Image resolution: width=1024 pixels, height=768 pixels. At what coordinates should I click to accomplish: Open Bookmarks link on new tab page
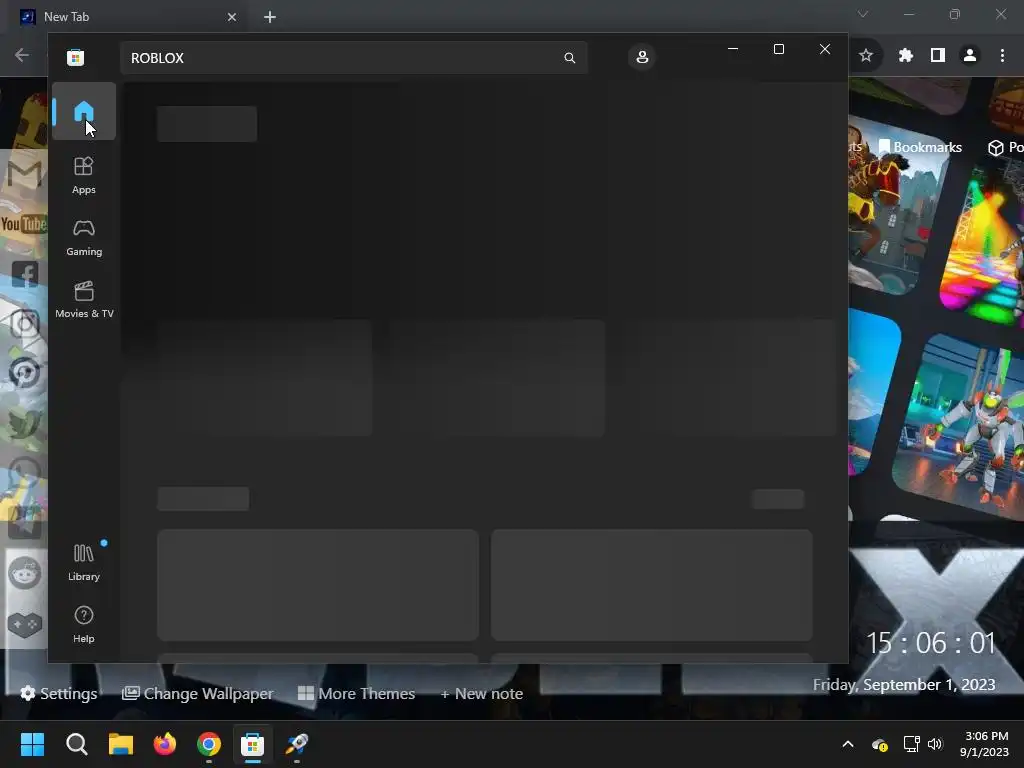point(920,147)
